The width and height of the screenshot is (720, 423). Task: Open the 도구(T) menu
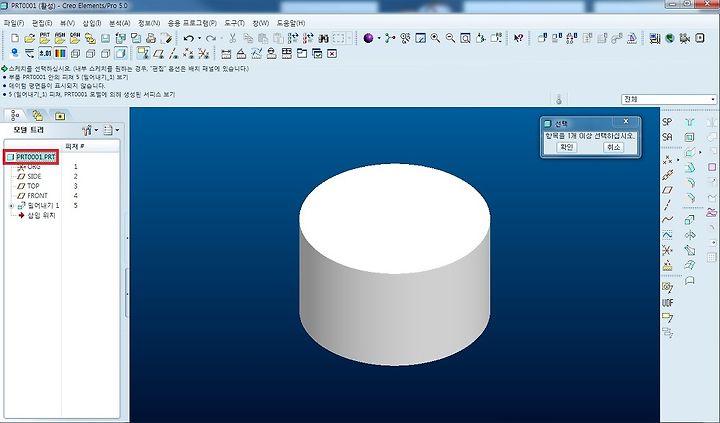click(x=234, y=23)
